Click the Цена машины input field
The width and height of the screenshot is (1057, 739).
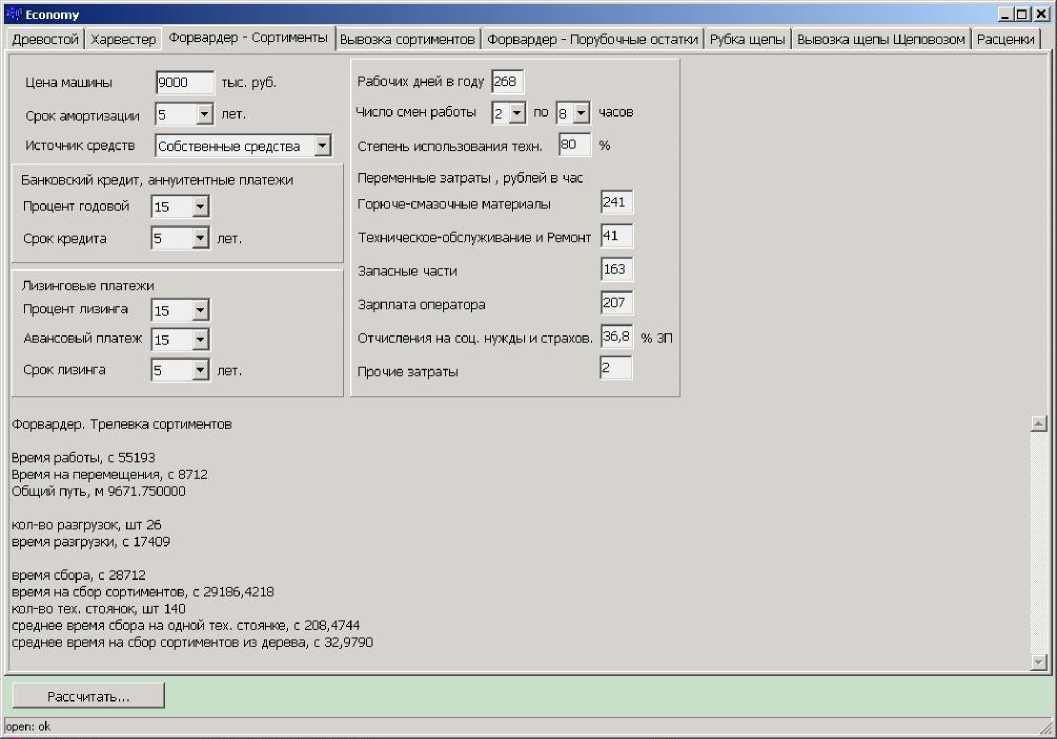[x=185, y=83]
